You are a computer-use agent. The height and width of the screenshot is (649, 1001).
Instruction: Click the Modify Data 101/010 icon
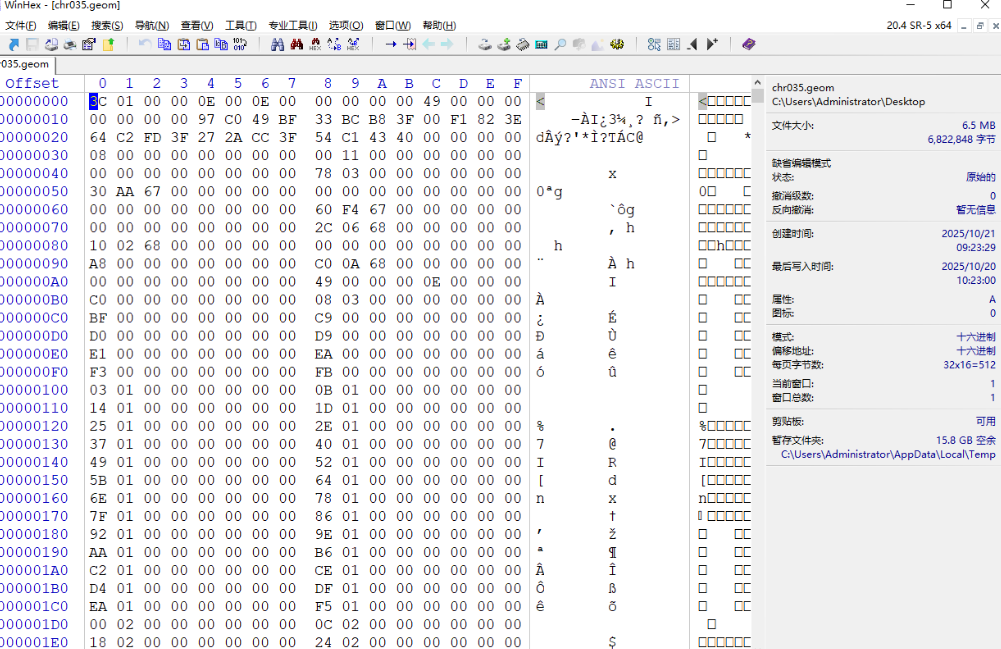pyautogui.click(x=240, y=44)
